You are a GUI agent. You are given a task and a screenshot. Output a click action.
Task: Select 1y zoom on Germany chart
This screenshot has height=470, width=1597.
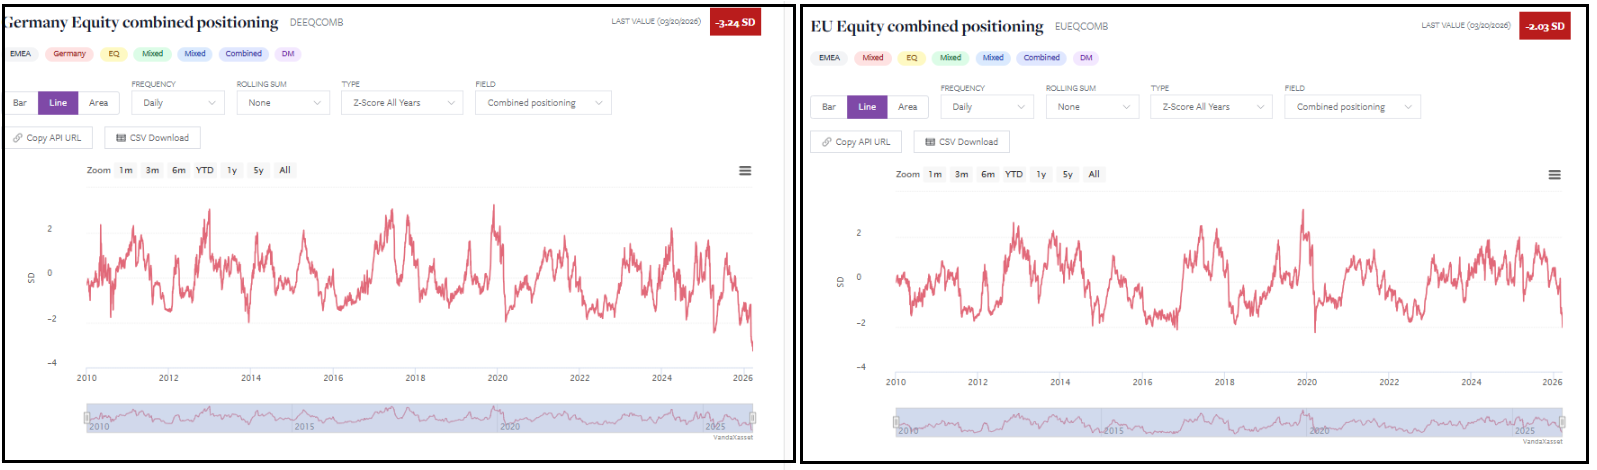[232, 171]
